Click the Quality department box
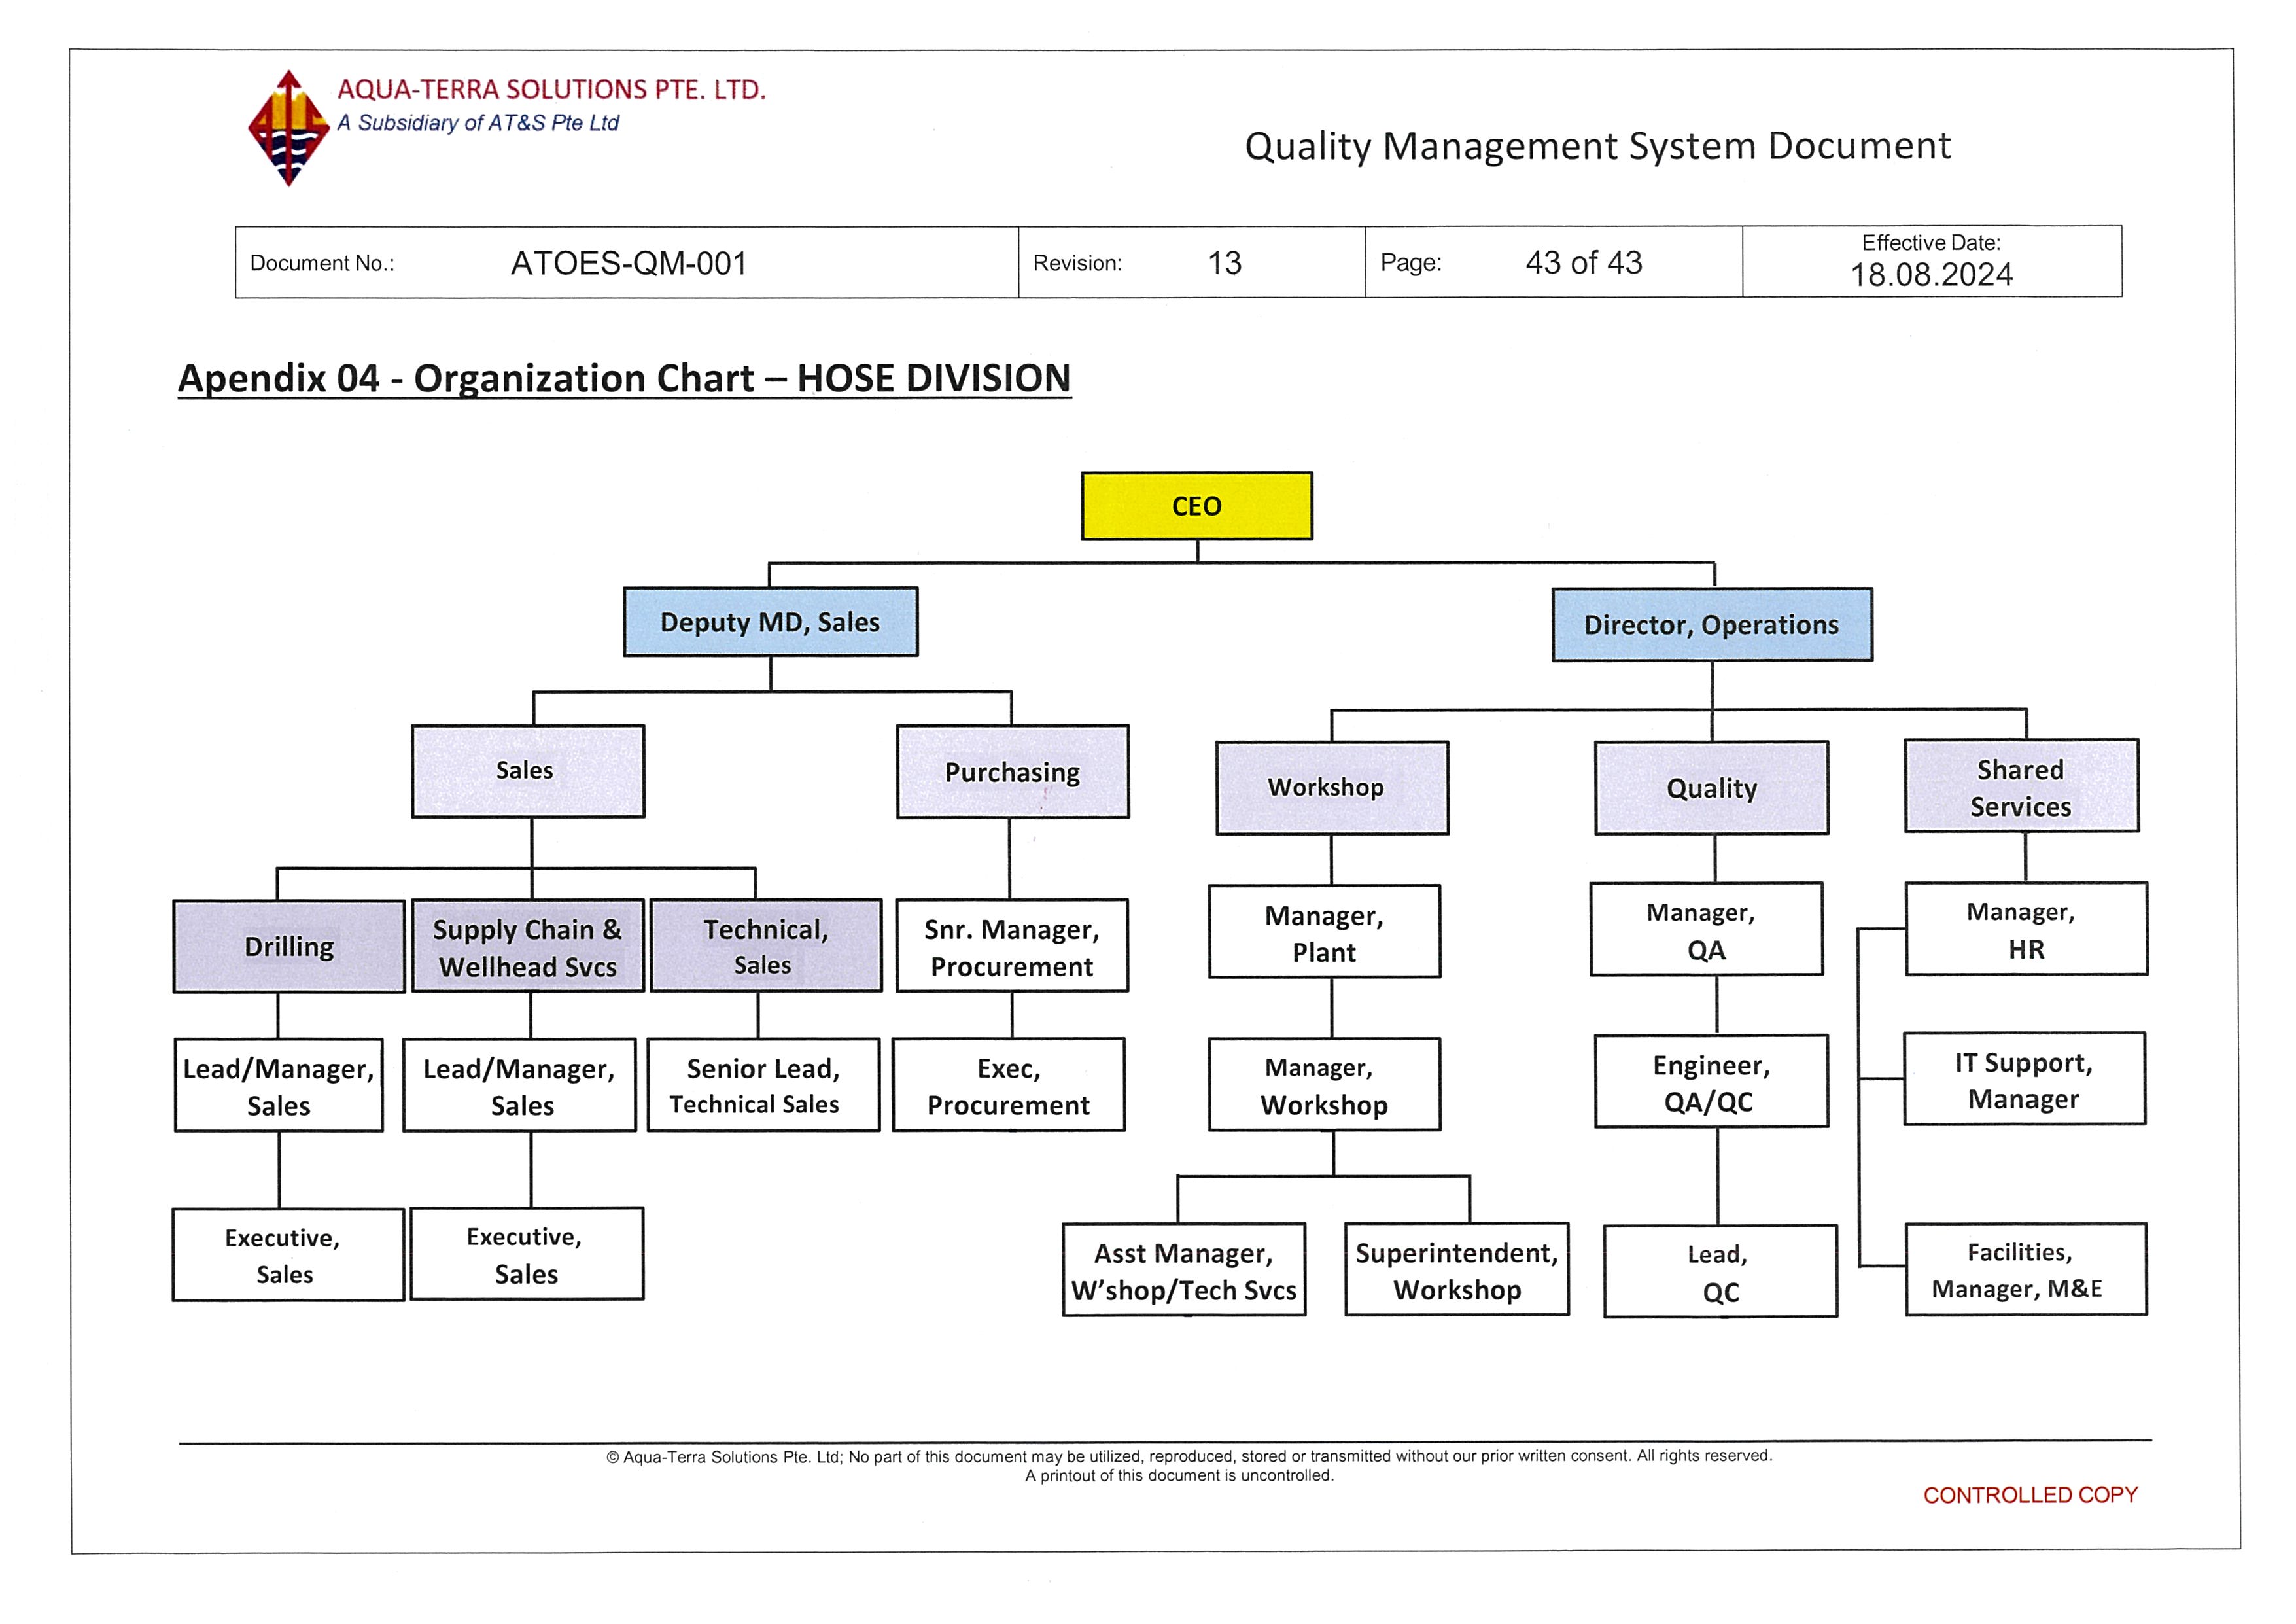This screenshot has width=2296, height=1624. pyautogui.click(x=1711, y=788)
